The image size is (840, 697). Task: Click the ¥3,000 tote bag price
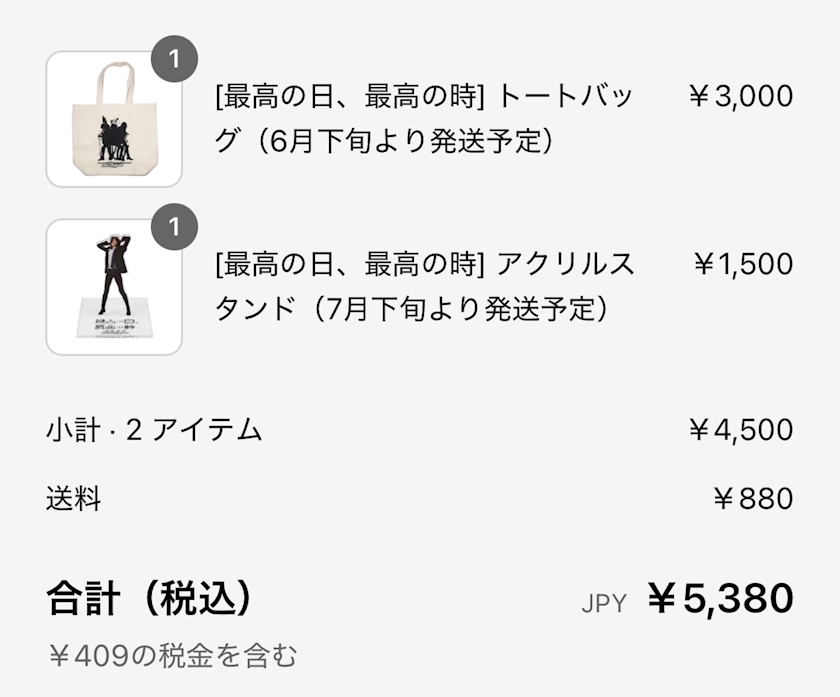tap(741, 97)
